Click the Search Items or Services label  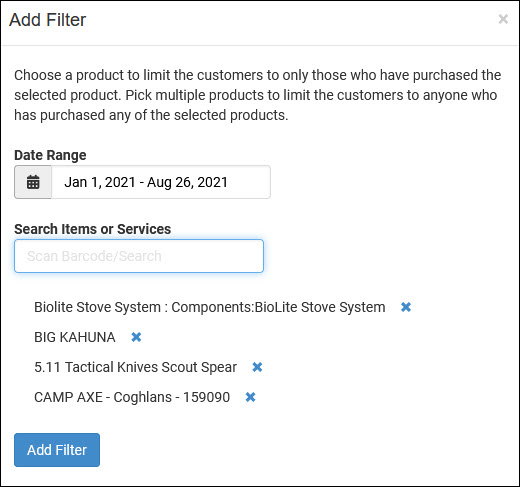click(93, 229)
